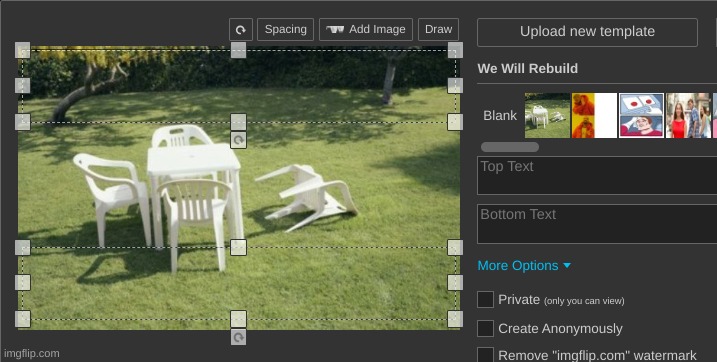Screen dimensions: 717x362
Task: Click the bottom text box's top-right corner handle
Action: 455,247
